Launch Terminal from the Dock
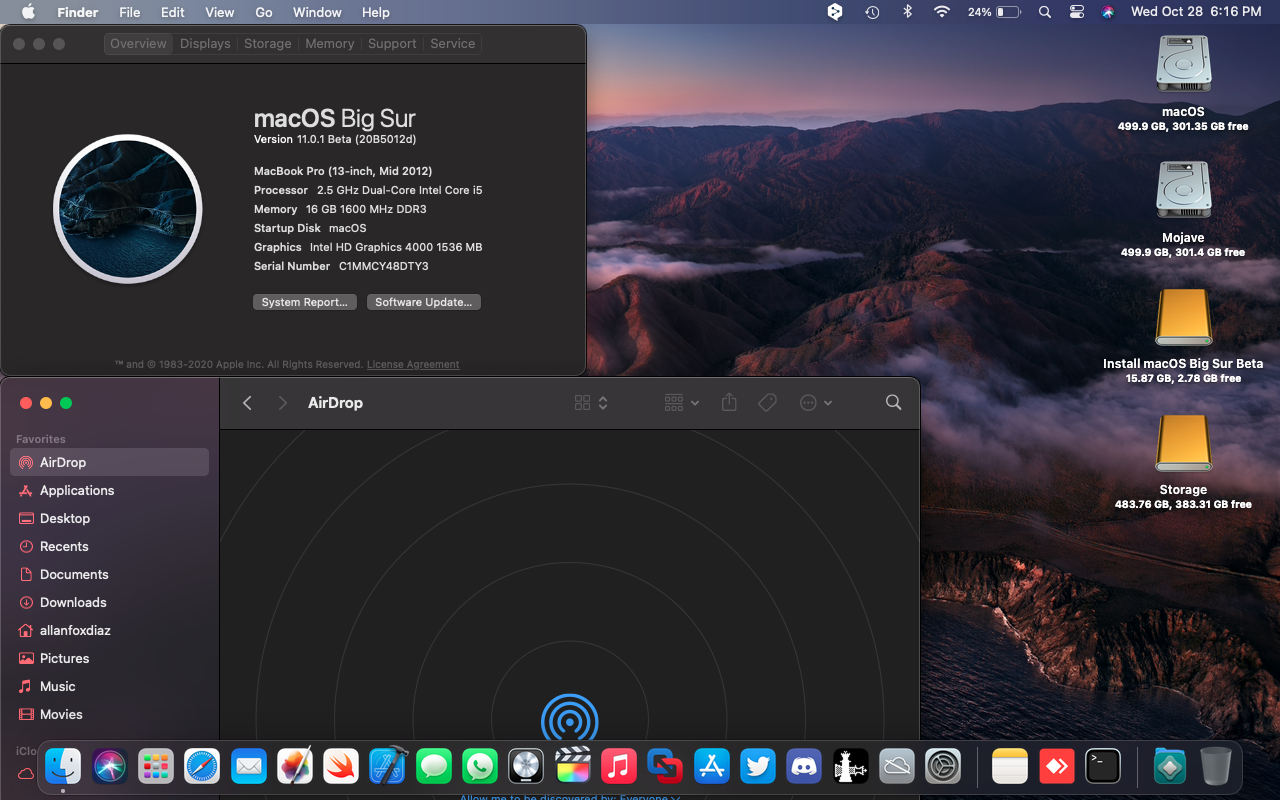 1103,767
